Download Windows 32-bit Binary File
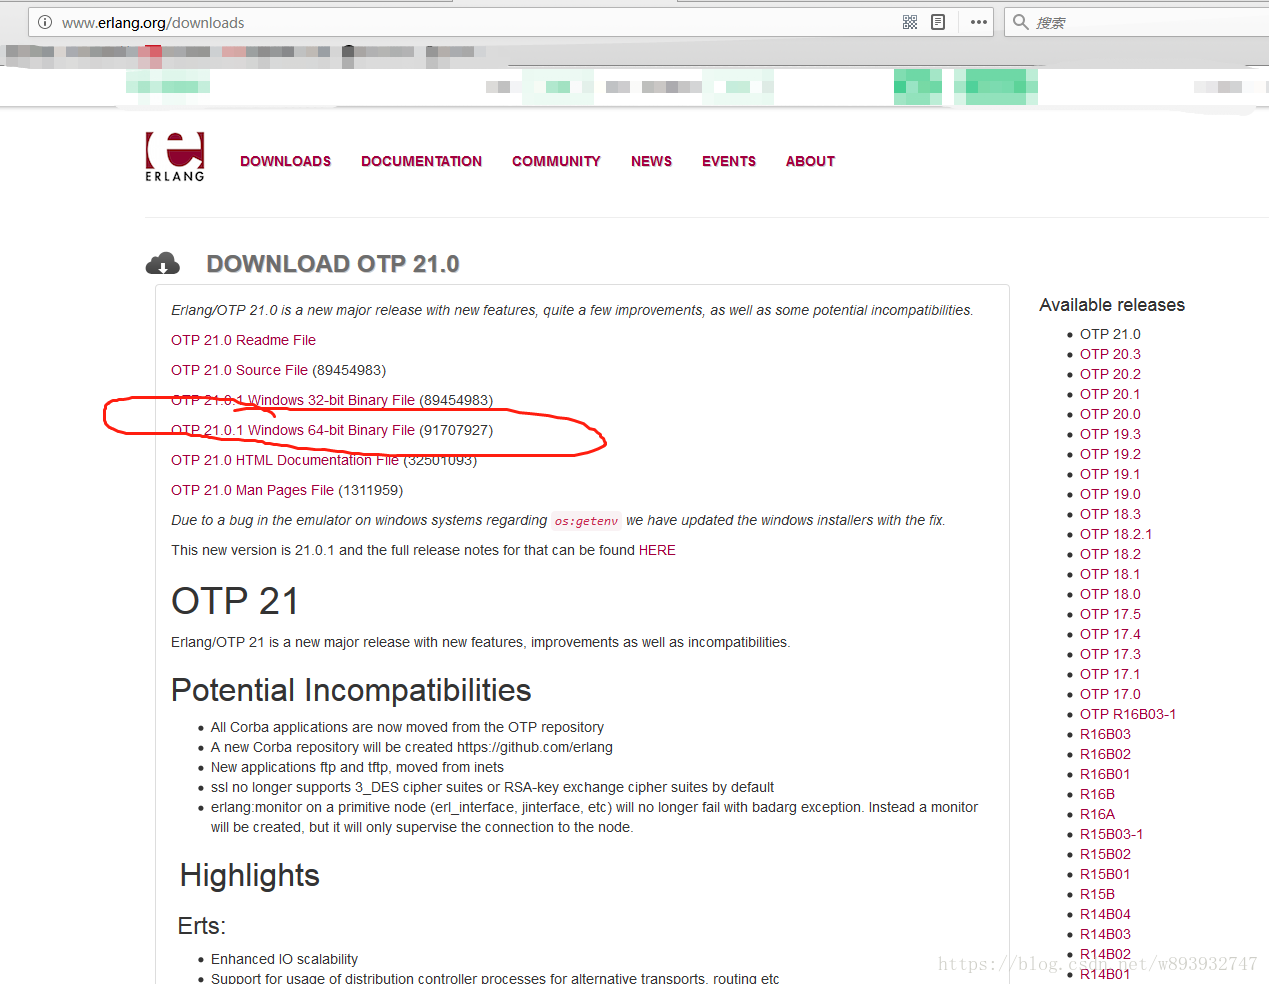The height and width of the screenshot is (984, 1269). pyautogui.click(x=293, y=400)
